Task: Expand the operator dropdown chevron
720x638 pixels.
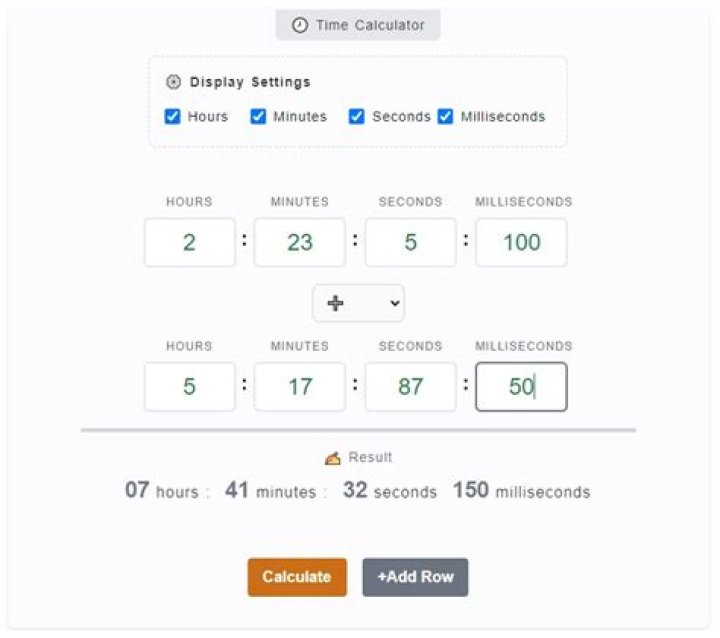Action: 394,303
